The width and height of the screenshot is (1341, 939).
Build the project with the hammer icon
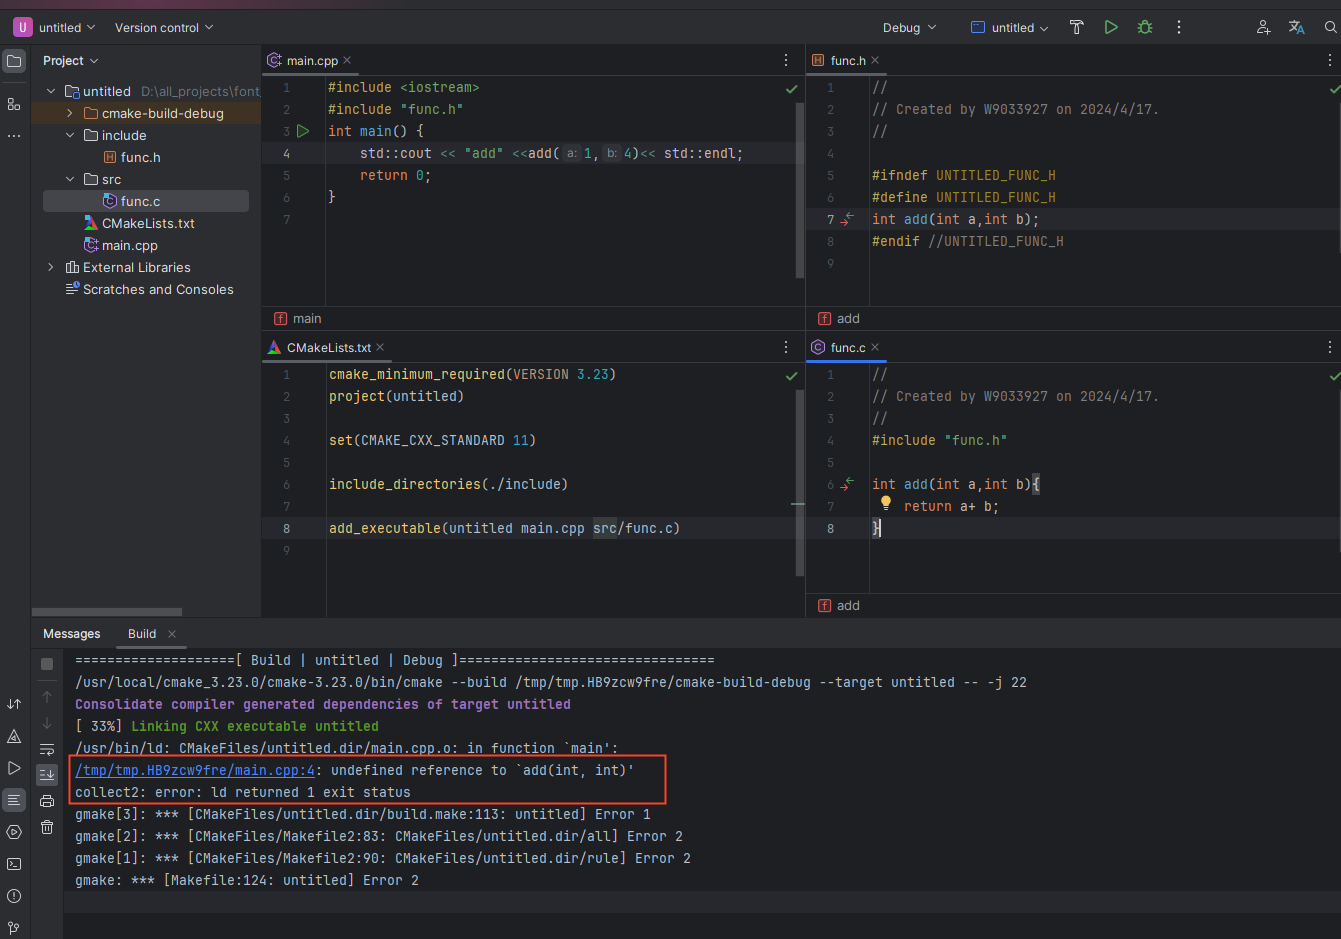point(1076,27)
